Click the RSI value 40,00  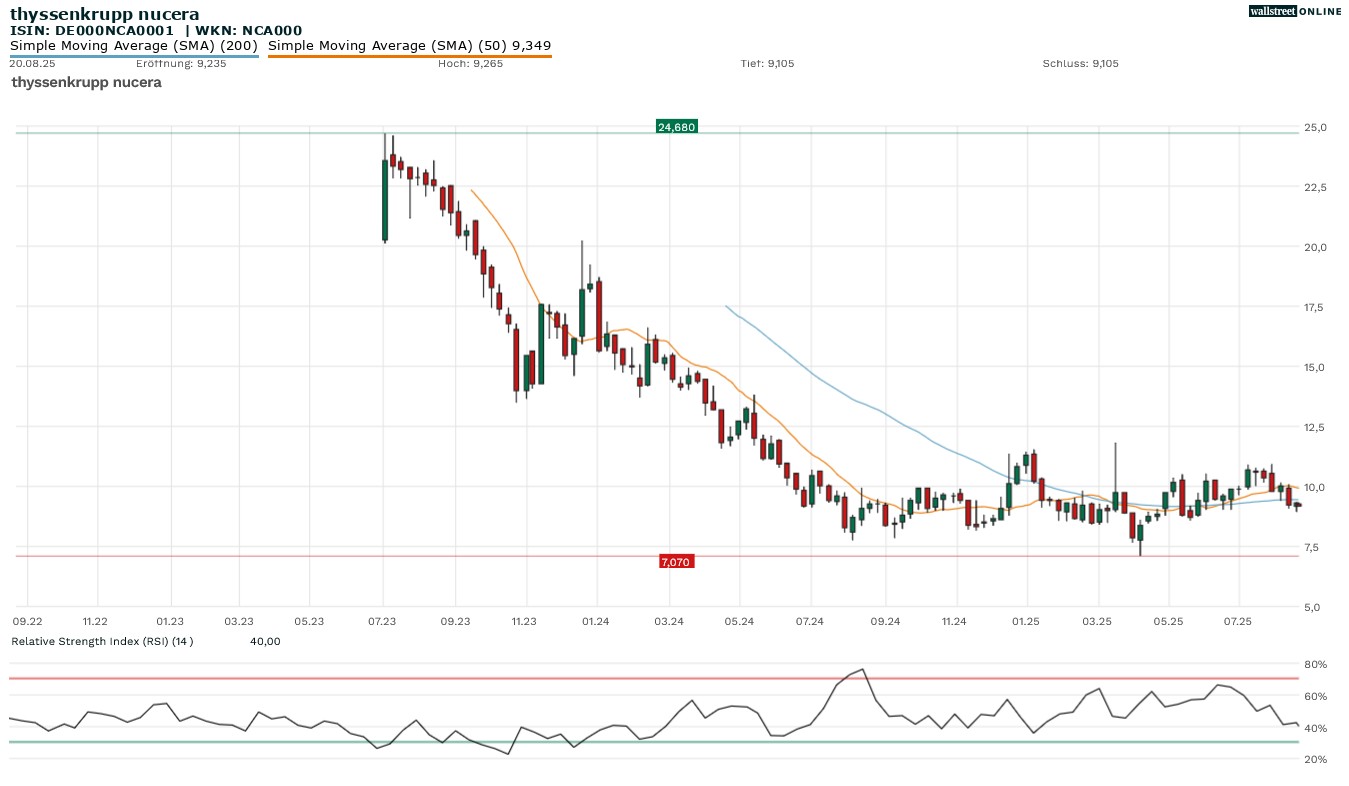tap(265, 641)
